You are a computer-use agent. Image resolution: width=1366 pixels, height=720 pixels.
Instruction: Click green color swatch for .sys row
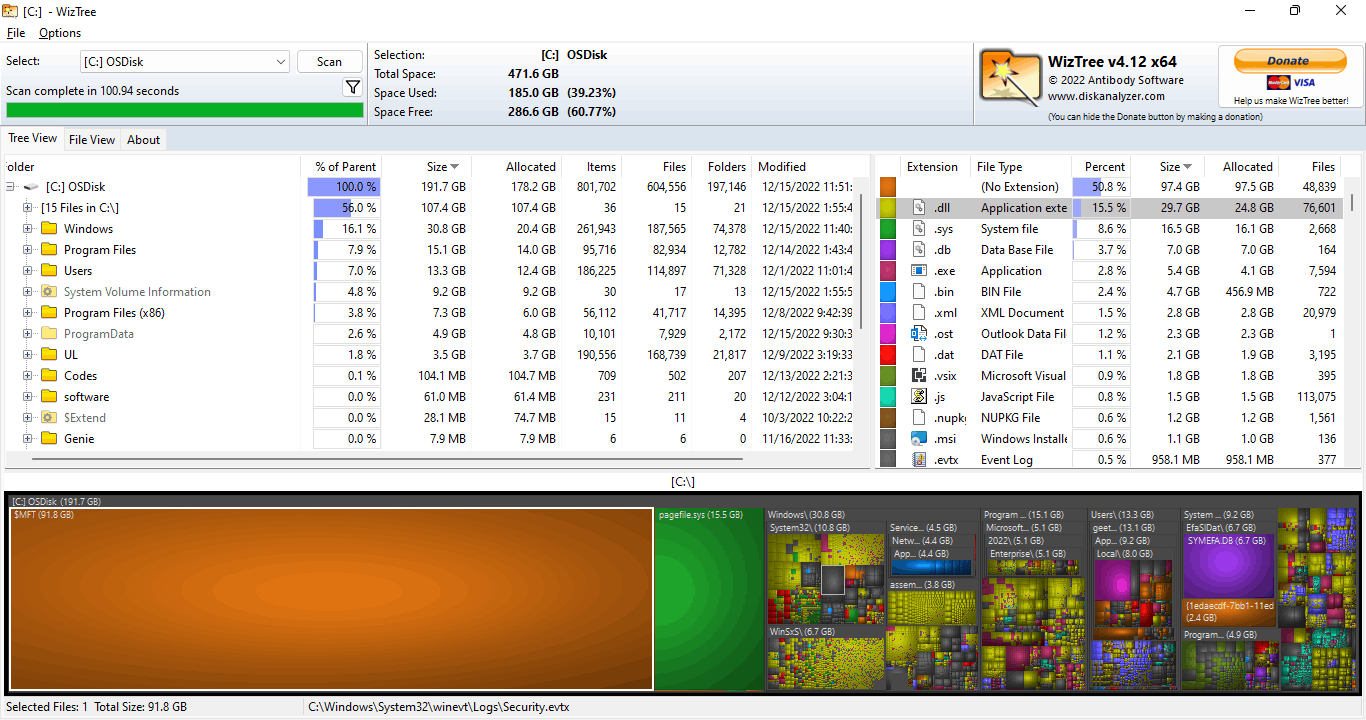[x=887, y=229]
